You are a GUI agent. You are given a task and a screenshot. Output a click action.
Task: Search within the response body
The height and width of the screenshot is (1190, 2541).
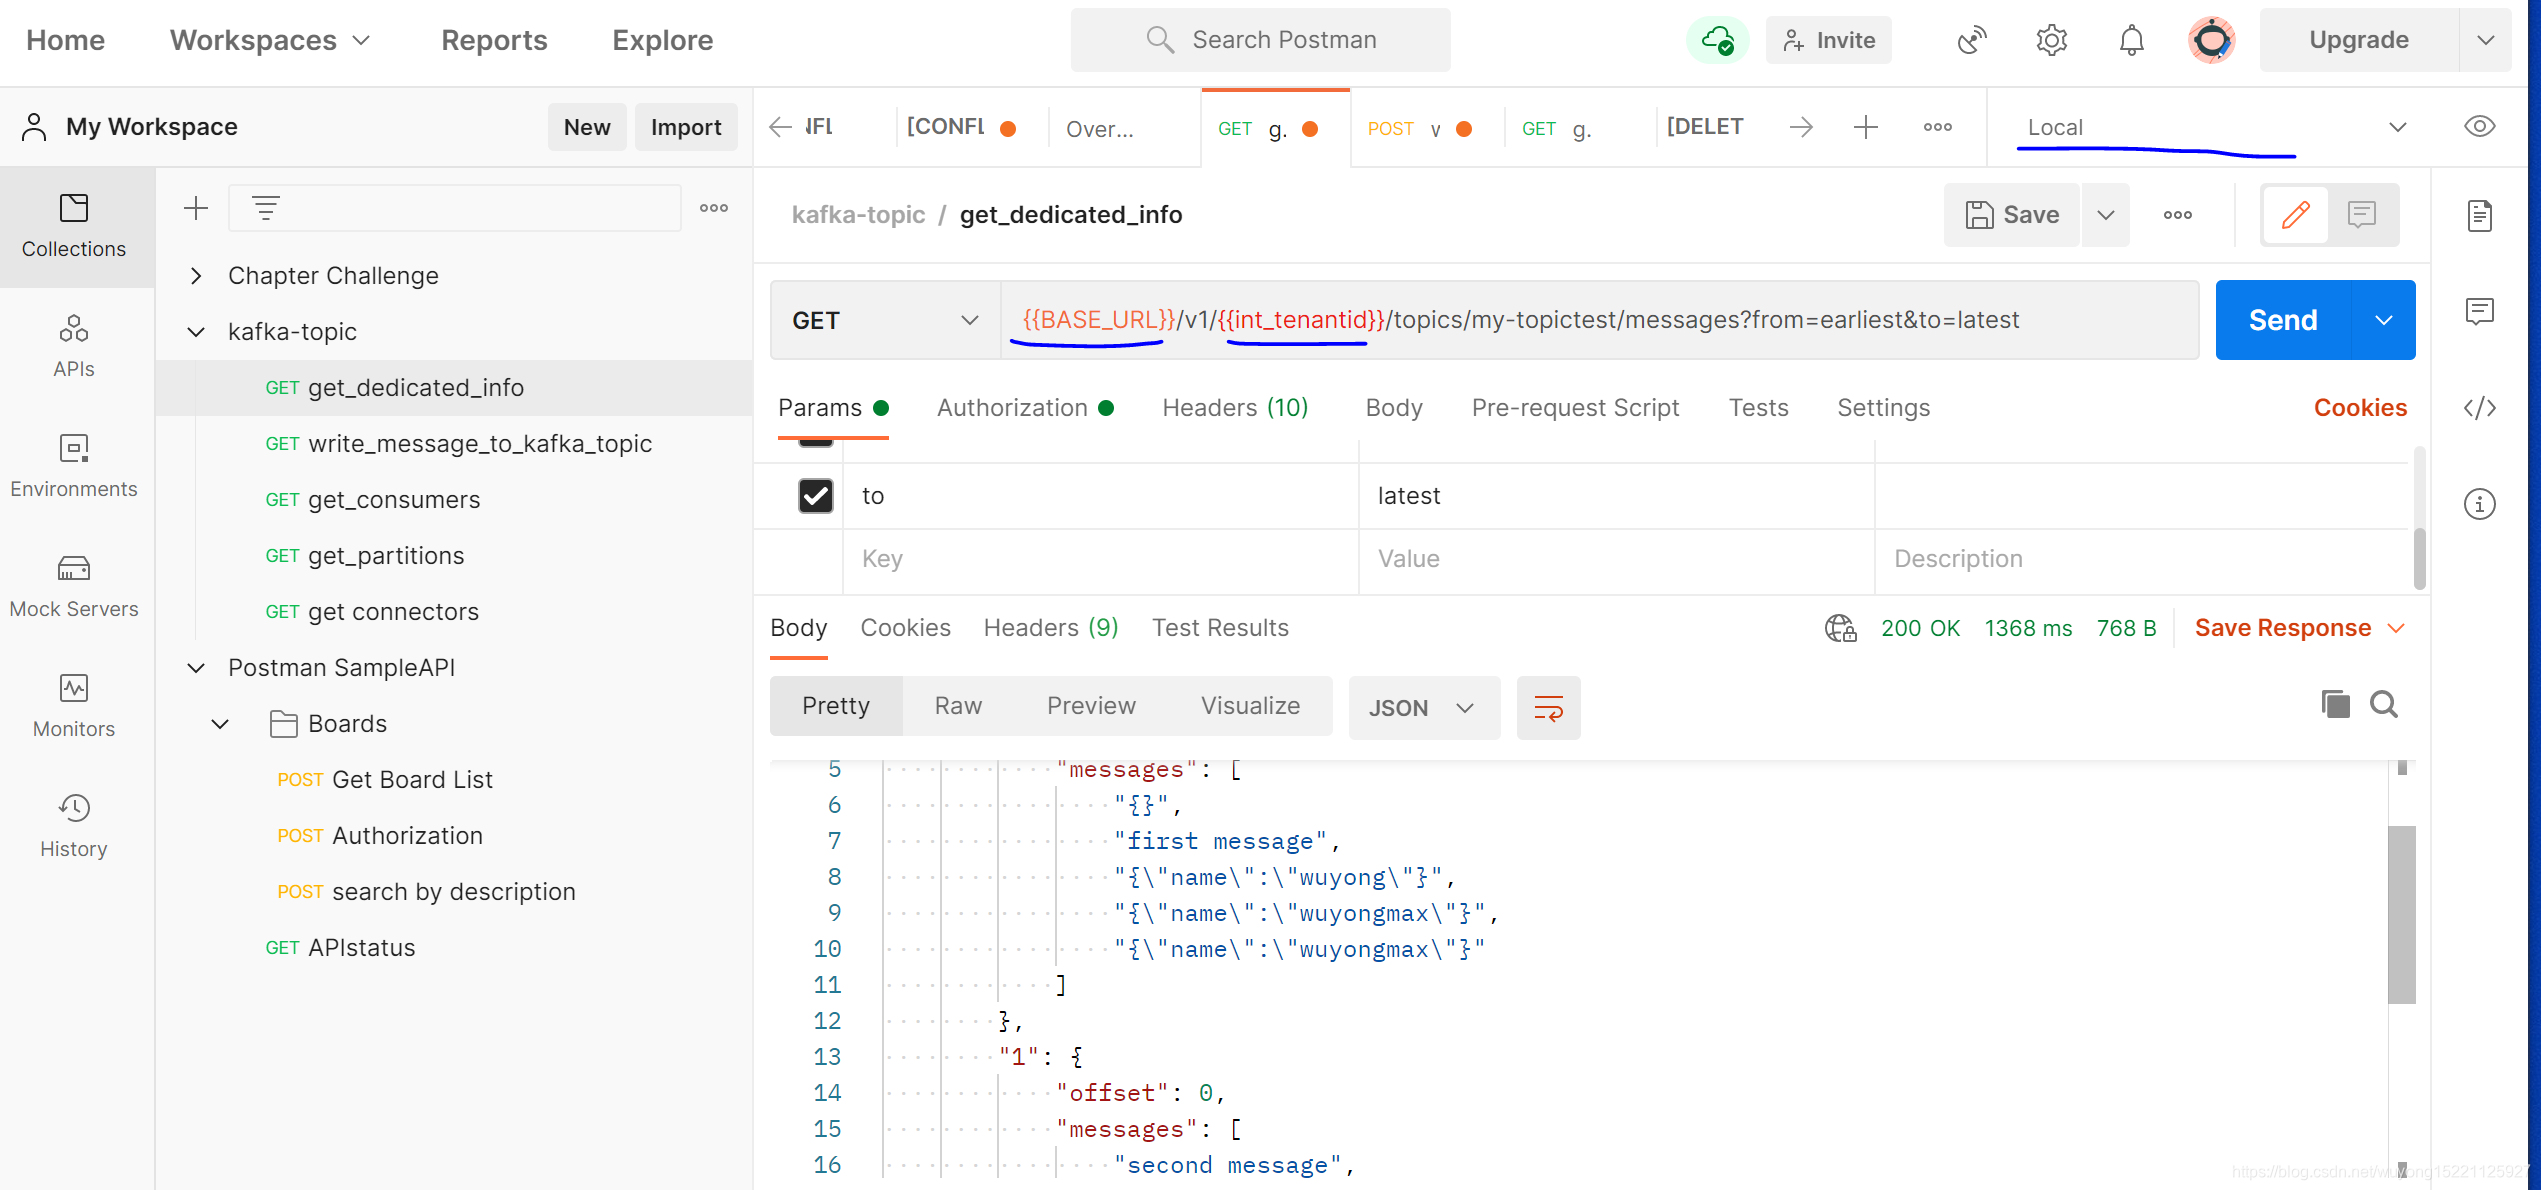(x=2383, y=704)
